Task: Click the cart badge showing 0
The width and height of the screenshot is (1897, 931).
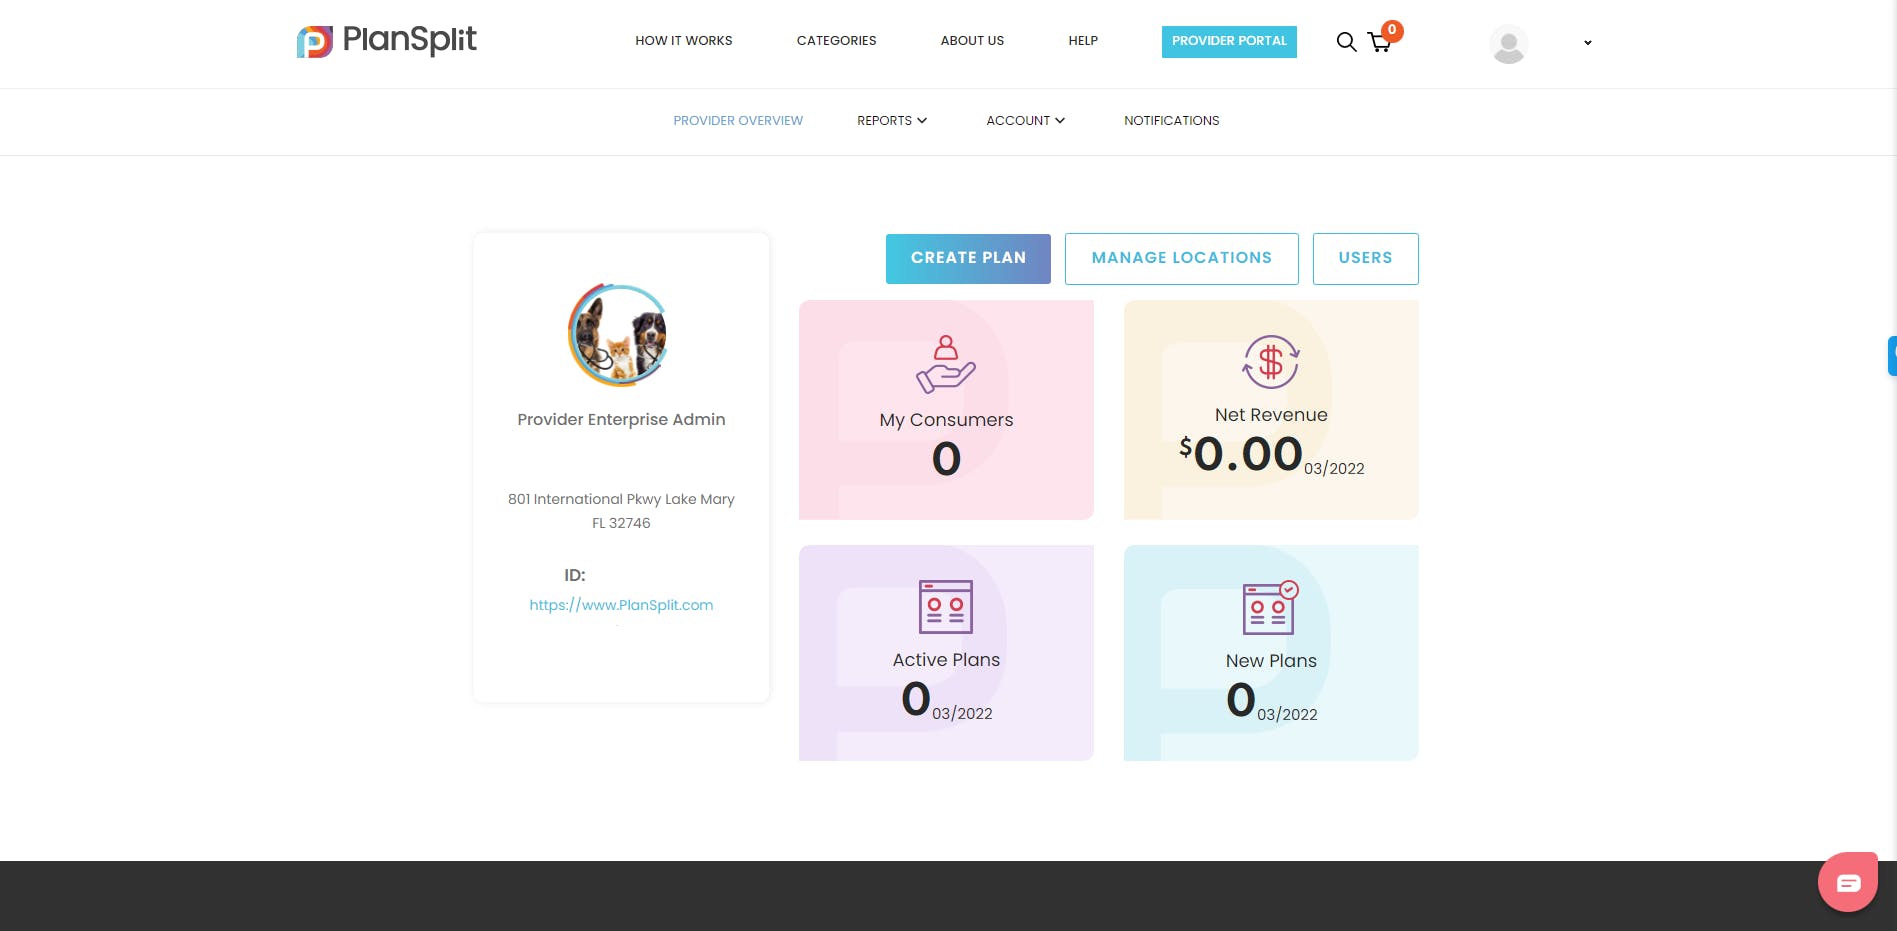Action: 1392,30
